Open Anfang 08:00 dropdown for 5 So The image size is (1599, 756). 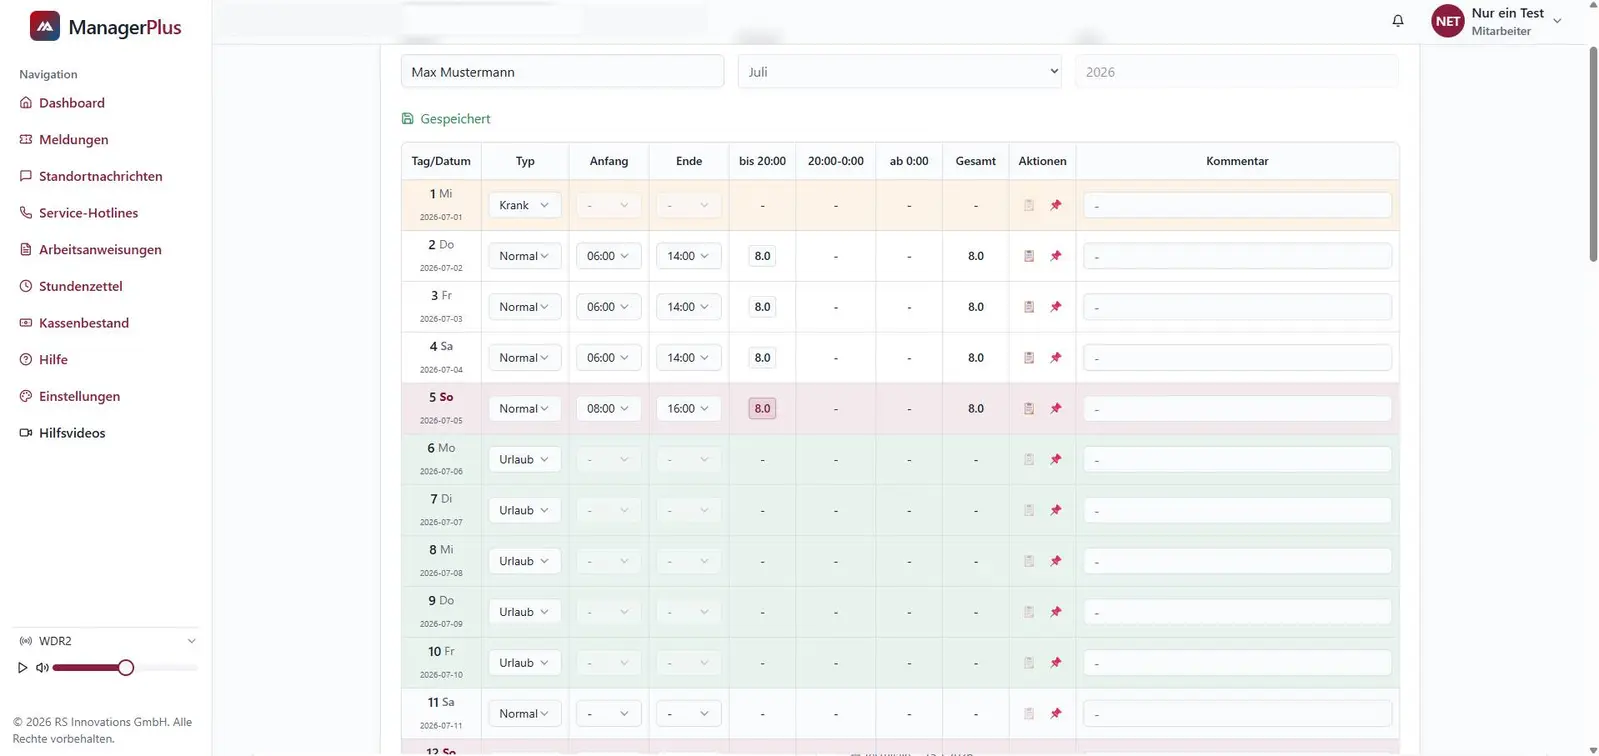[x=608, y=409]
